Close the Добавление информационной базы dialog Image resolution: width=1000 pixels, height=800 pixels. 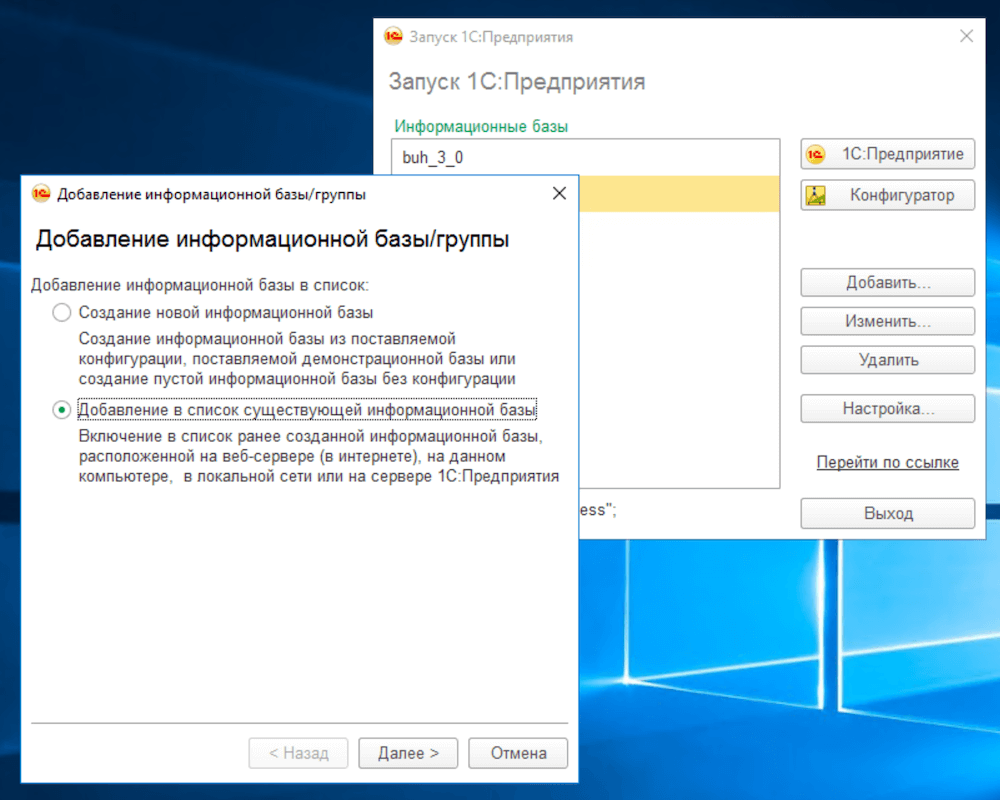click(559, 193)
